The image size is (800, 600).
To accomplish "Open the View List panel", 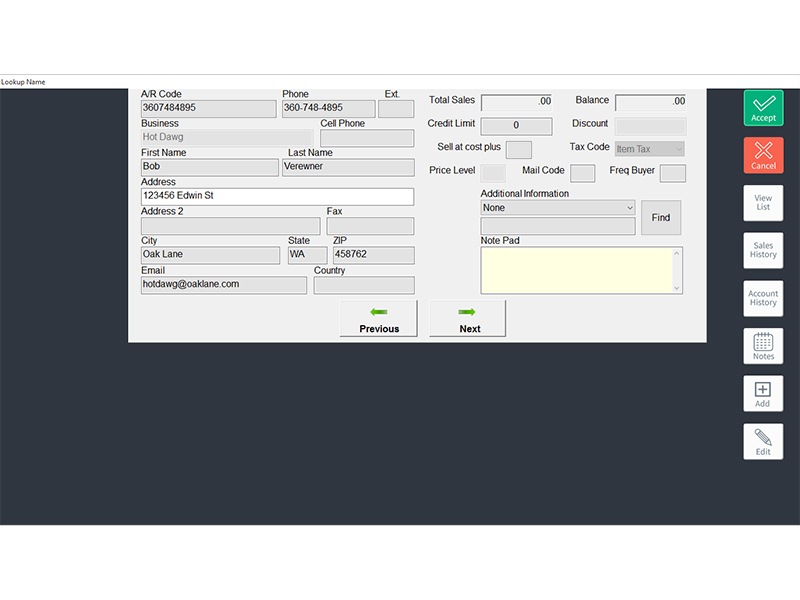I will (763, 203).
